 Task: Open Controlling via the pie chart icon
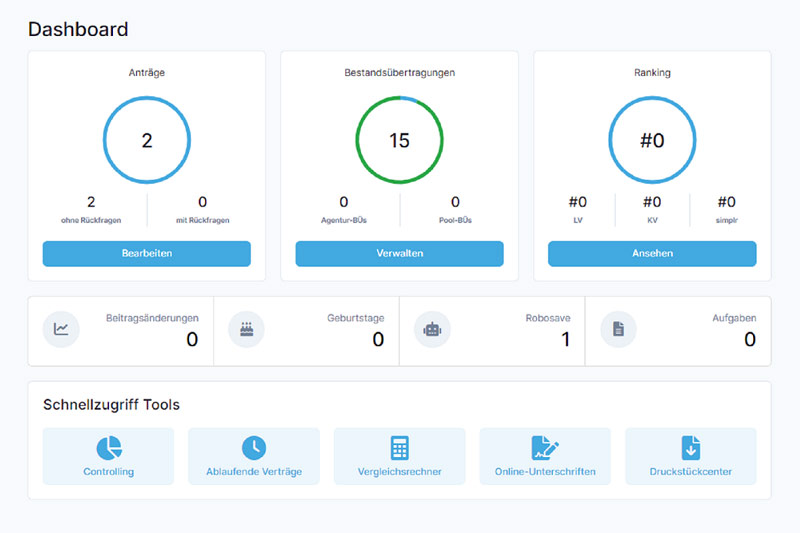(x=109, y=448)
